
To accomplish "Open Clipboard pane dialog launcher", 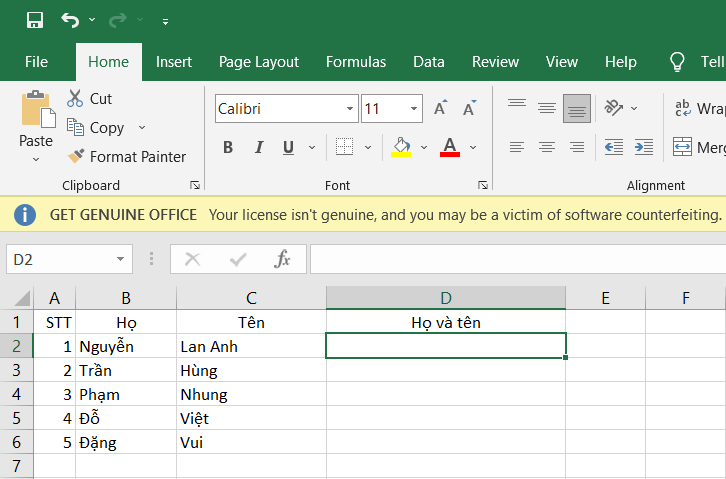I will coord(195,186).
